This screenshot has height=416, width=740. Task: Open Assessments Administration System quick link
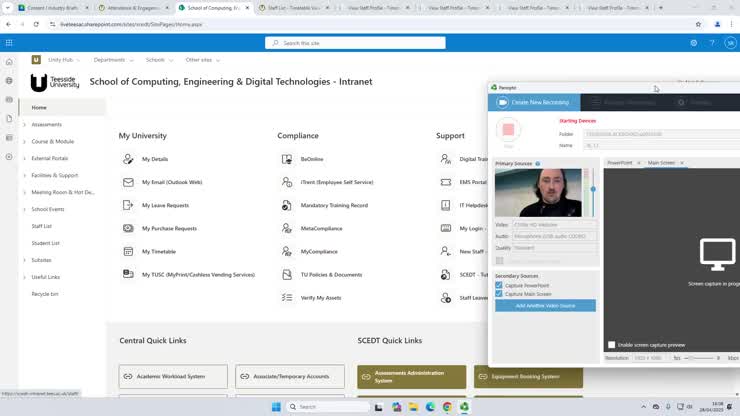[412, 377]
